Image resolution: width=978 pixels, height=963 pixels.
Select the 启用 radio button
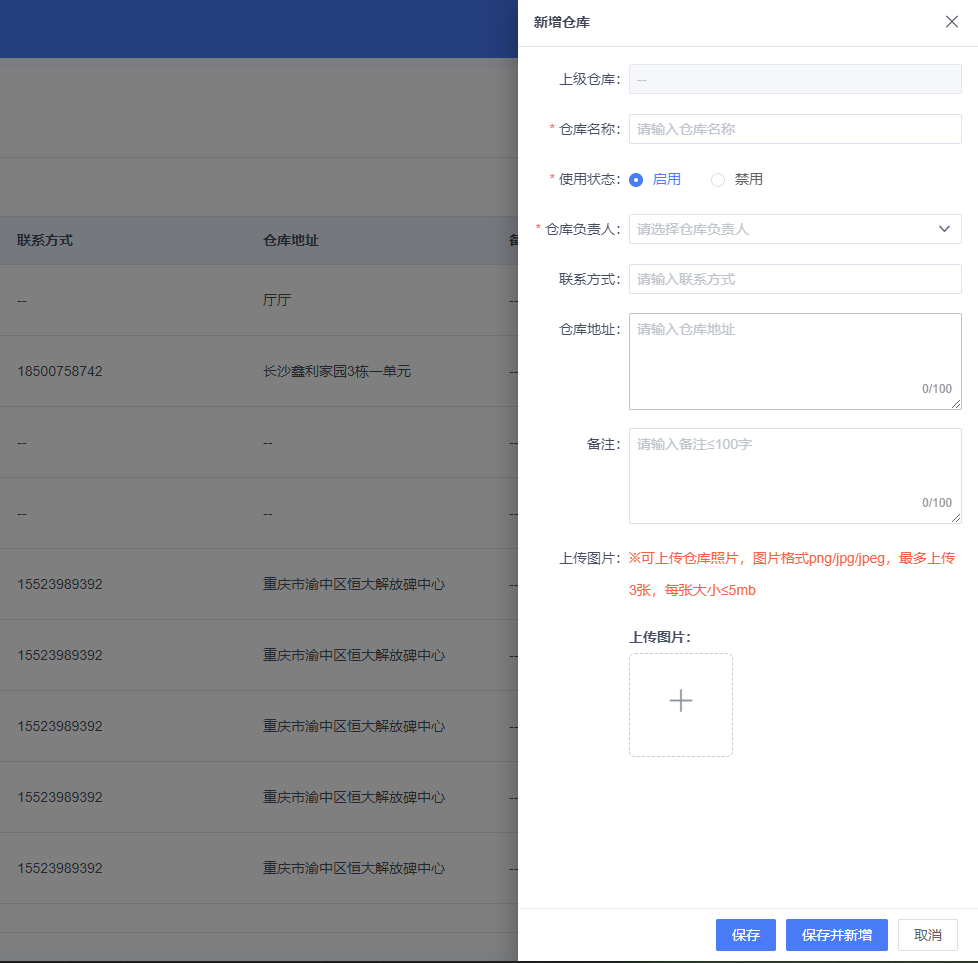click(636, 180)
